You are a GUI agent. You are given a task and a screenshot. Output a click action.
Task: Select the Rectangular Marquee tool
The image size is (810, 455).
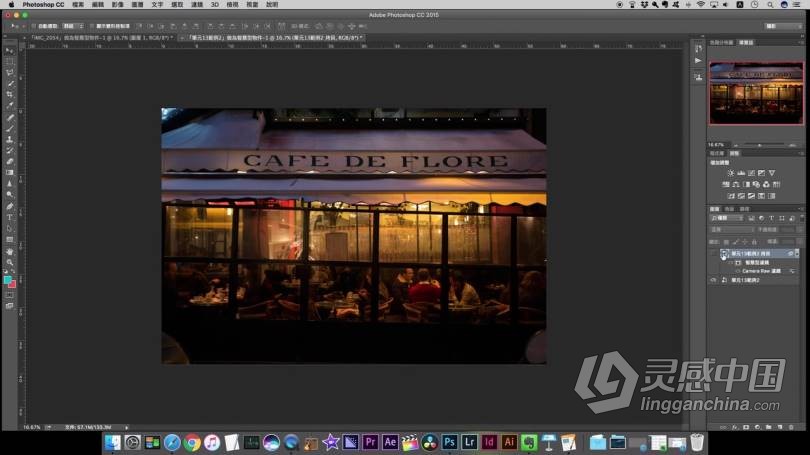(9, 61)
